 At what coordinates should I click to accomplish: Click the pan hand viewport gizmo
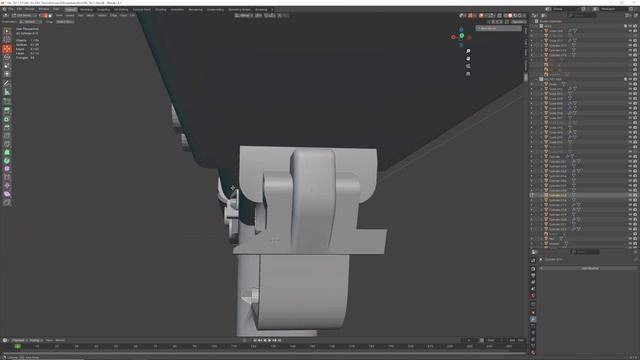[468, 58]
